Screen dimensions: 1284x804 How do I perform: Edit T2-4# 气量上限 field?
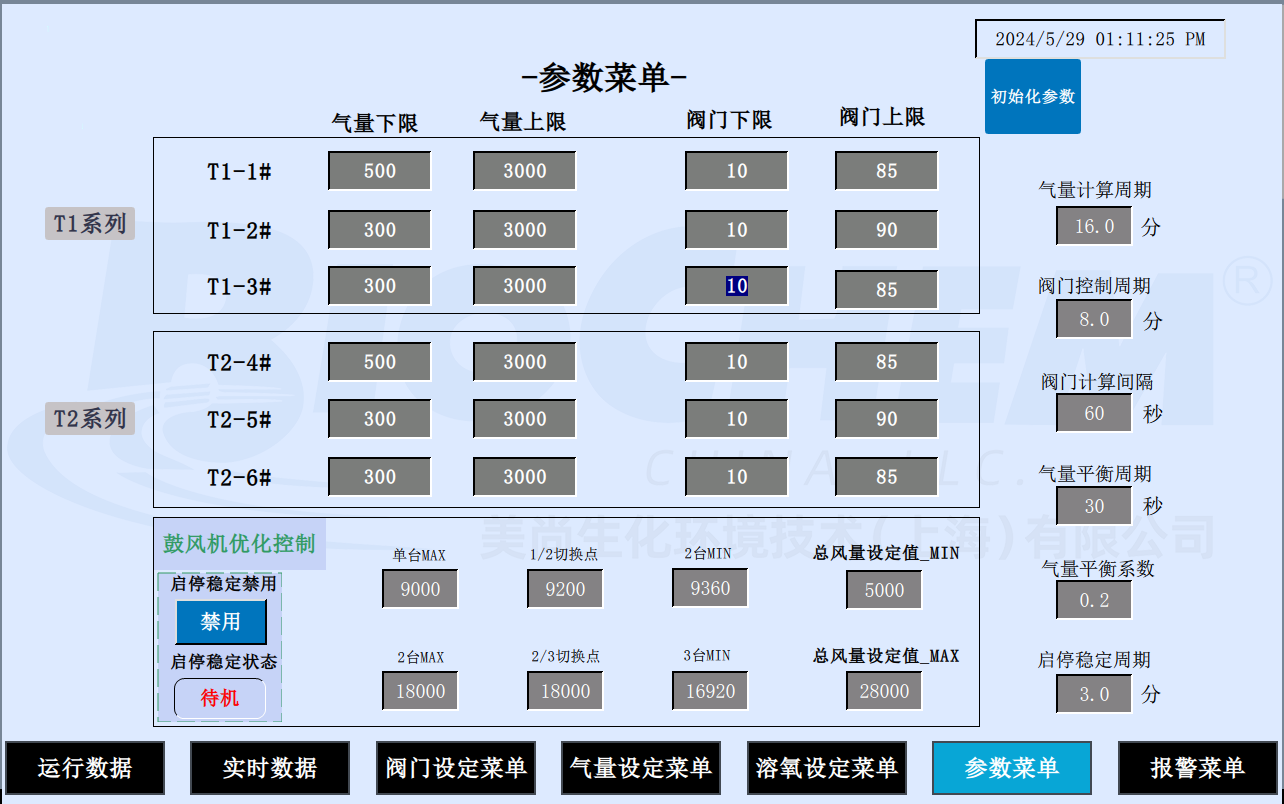tap(525, 362)
